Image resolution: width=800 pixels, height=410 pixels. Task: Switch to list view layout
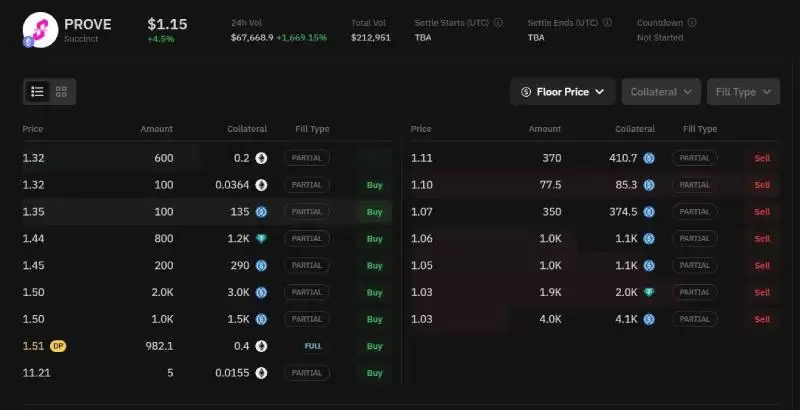[x=38, y=92]
